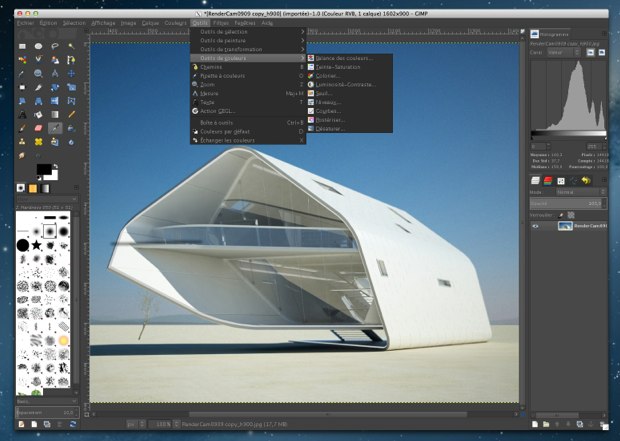
Task: Open the Canal channel dropdown
Action: pyautogui.click(x=563, y=52)
